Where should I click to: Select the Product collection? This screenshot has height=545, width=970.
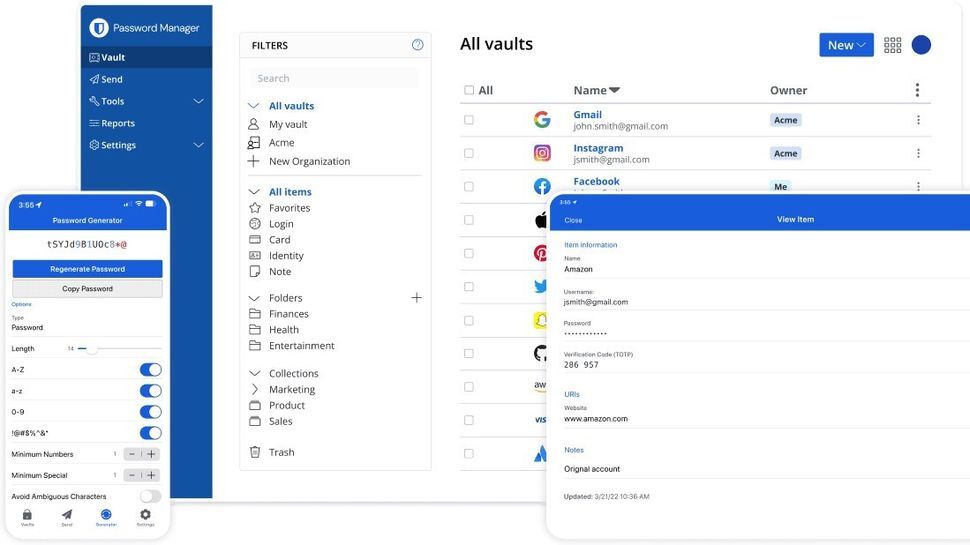tap(286, 405)
